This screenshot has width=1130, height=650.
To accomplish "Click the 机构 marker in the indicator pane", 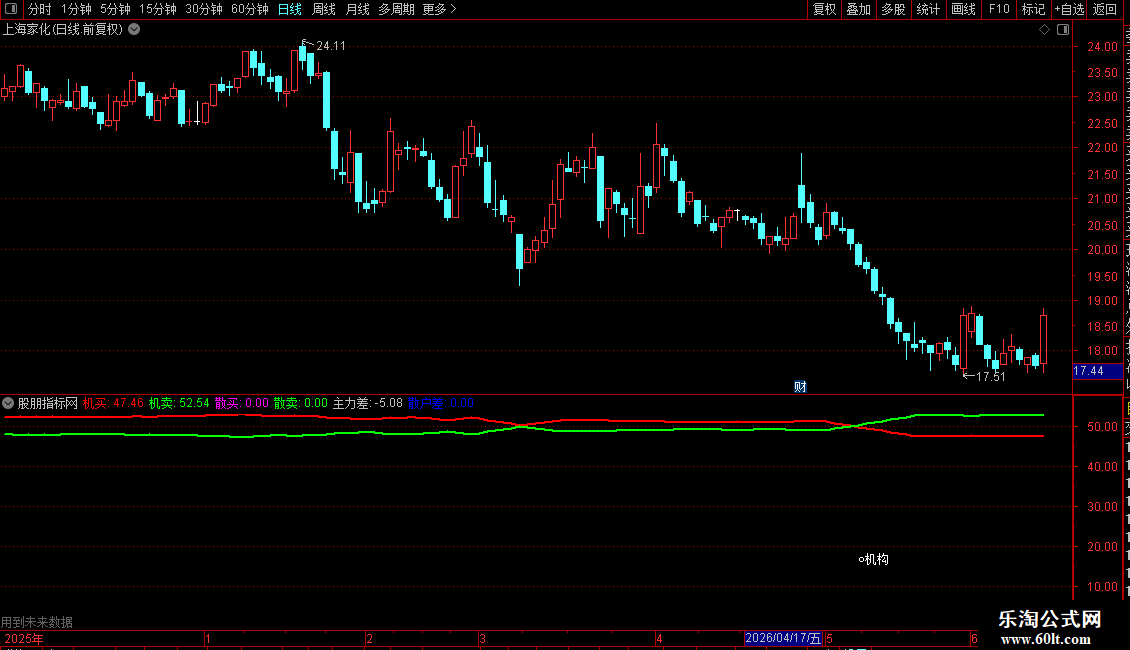I will (x=873, y=559).
